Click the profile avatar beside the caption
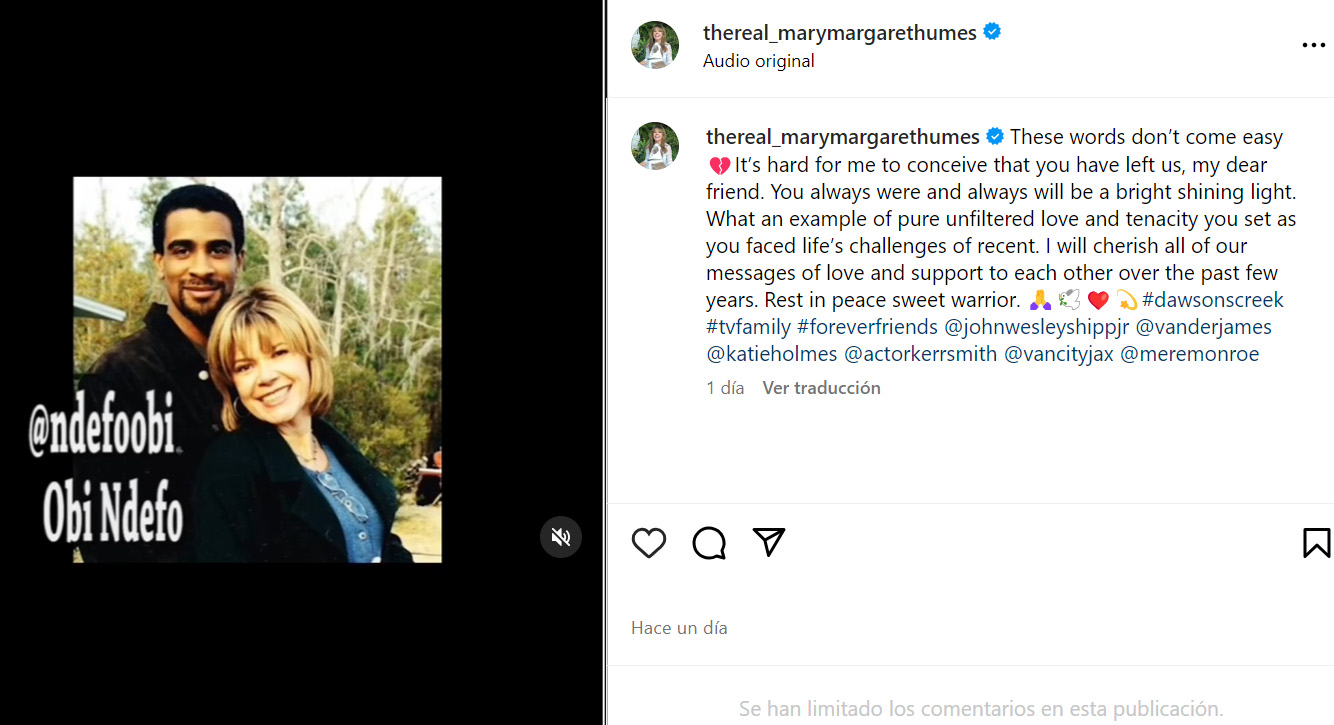1334x725 pixels. (x=655, y=146)
